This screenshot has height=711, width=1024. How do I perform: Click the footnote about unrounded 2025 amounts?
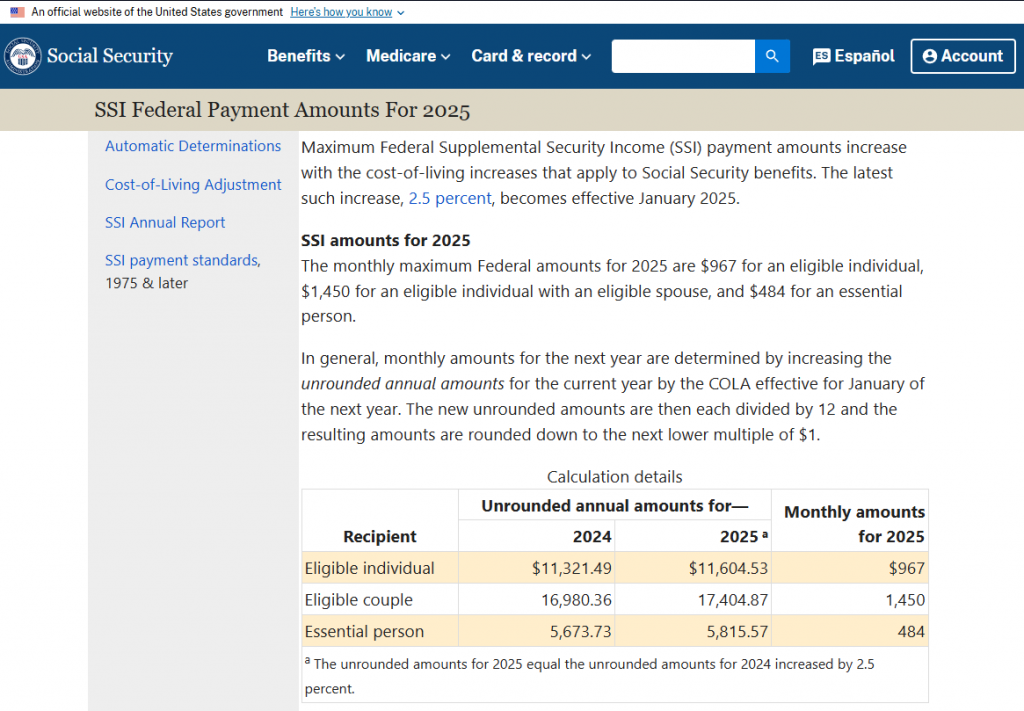click(x=589, y=676)
